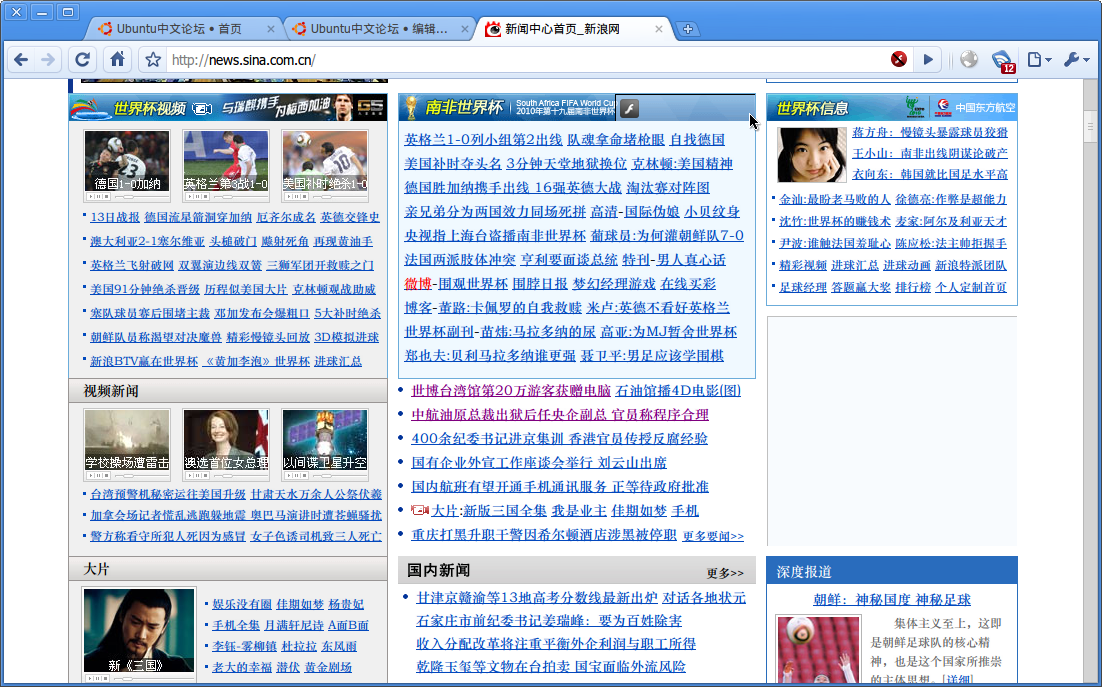Open the page menu dropdown
This screenshot has width=1102, height=687.
(x=1039, y=60)
